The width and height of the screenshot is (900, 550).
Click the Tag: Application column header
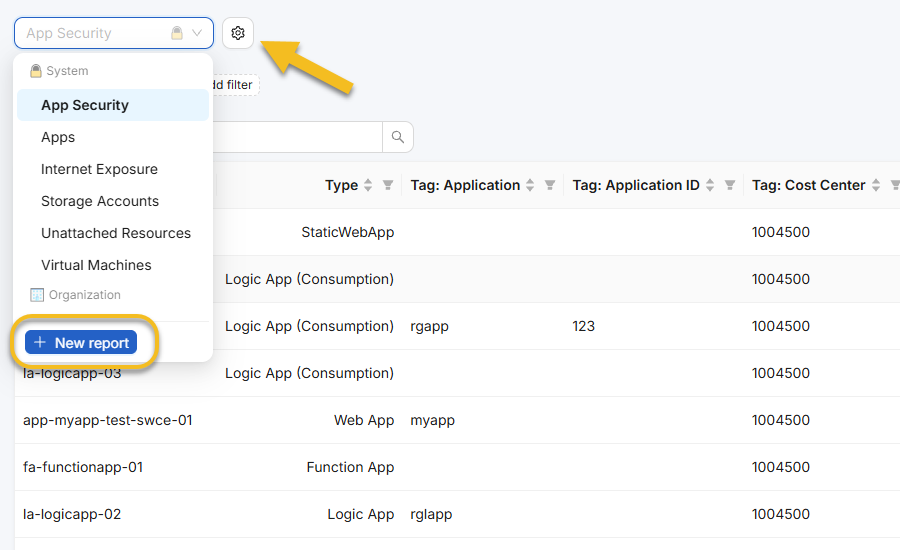click(465, 185)
